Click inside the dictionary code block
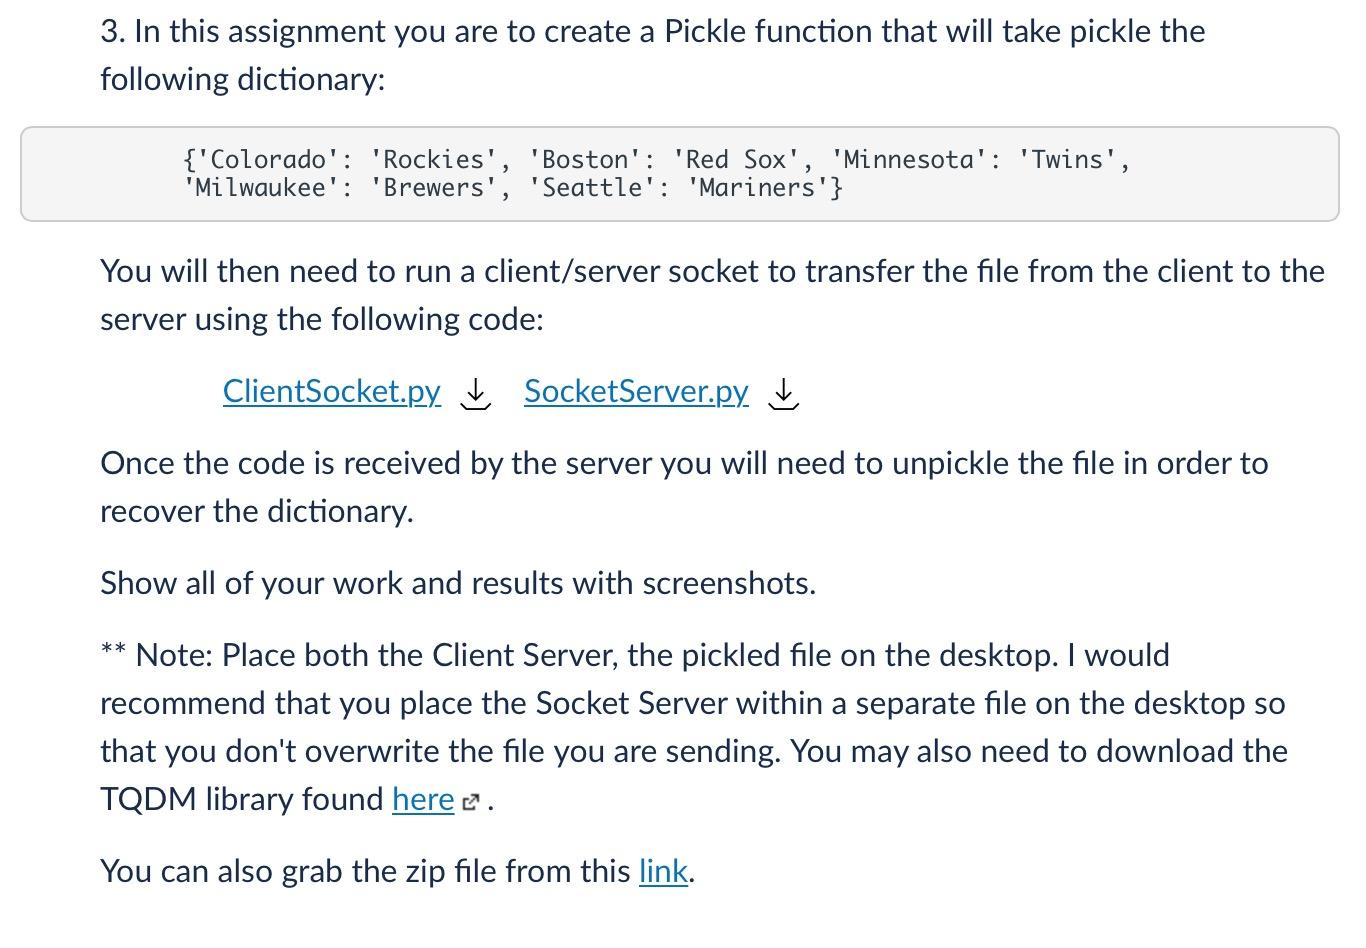The width and height of the screenshot is (1366, 948). tap(680, 174)
